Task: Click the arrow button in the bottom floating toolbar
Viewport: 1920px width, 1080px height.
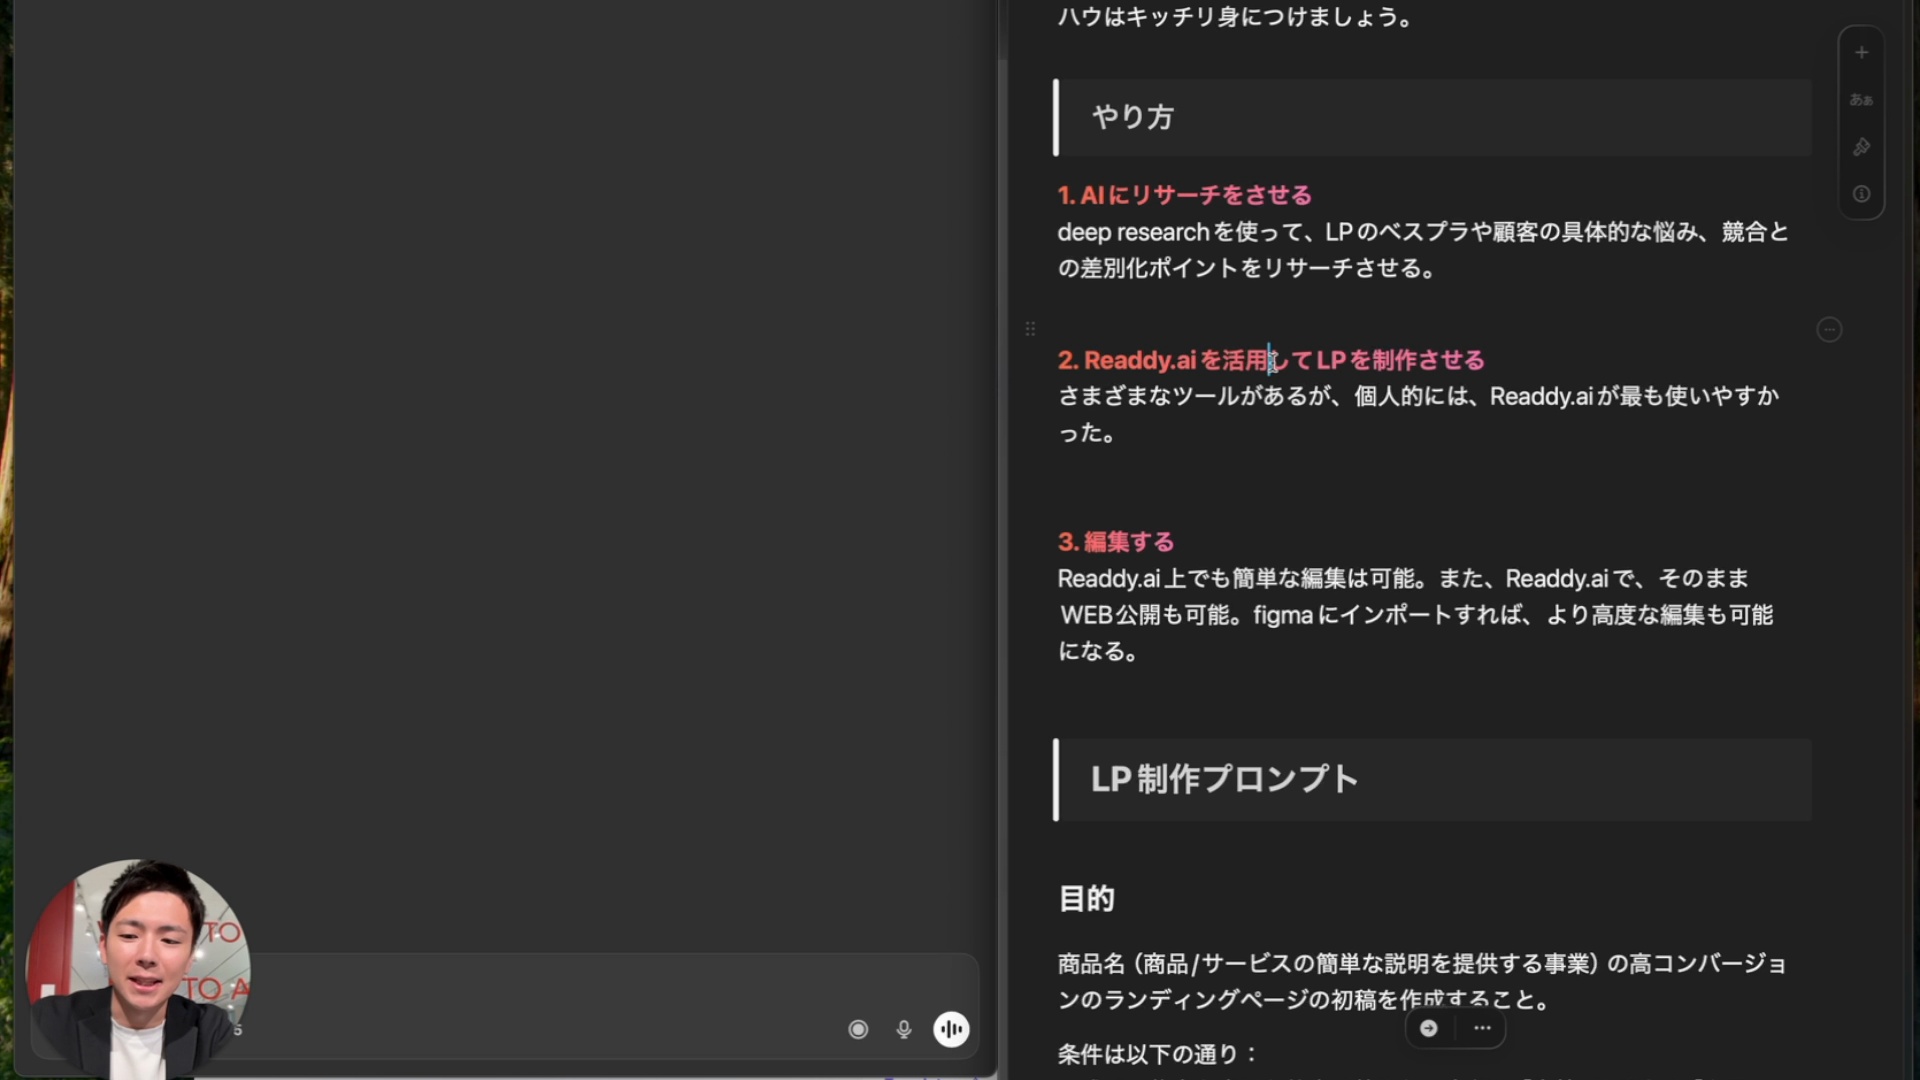Action: tap(1429, 1028)
